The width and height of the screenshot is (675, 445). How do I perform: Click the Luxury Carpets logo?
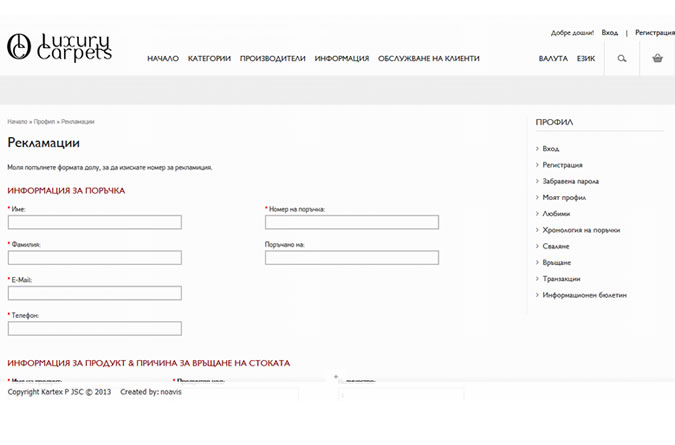(59, 47)
